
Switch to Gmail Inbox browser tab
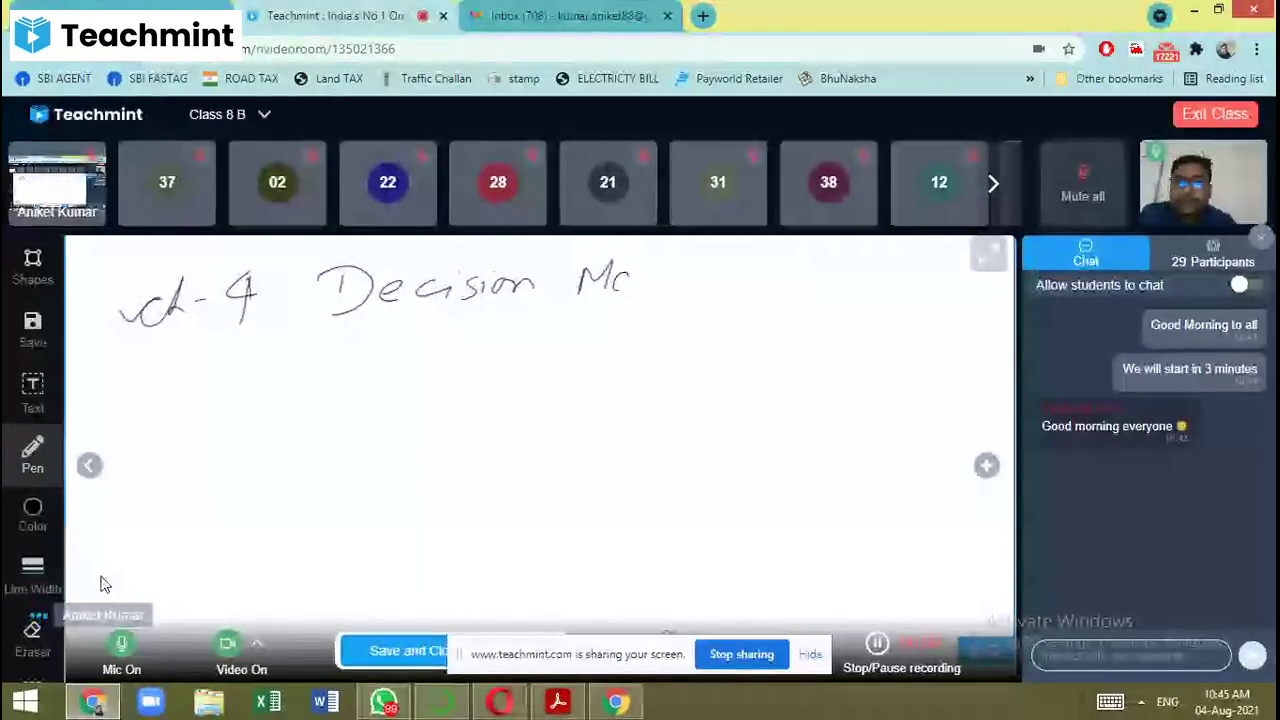(569, 16)
